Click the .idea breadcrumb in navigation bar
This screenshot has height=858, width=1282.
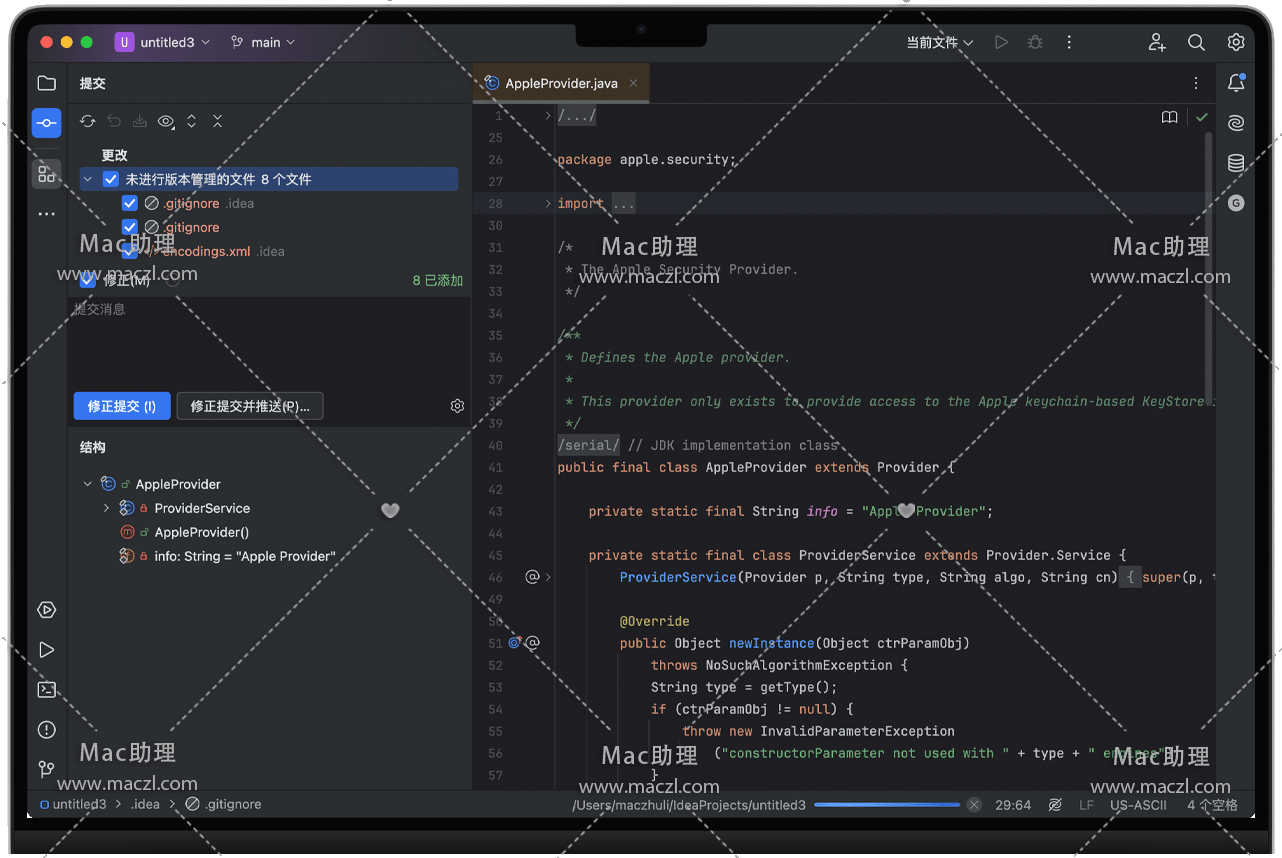pyautogui.click(x=145, y=804)
